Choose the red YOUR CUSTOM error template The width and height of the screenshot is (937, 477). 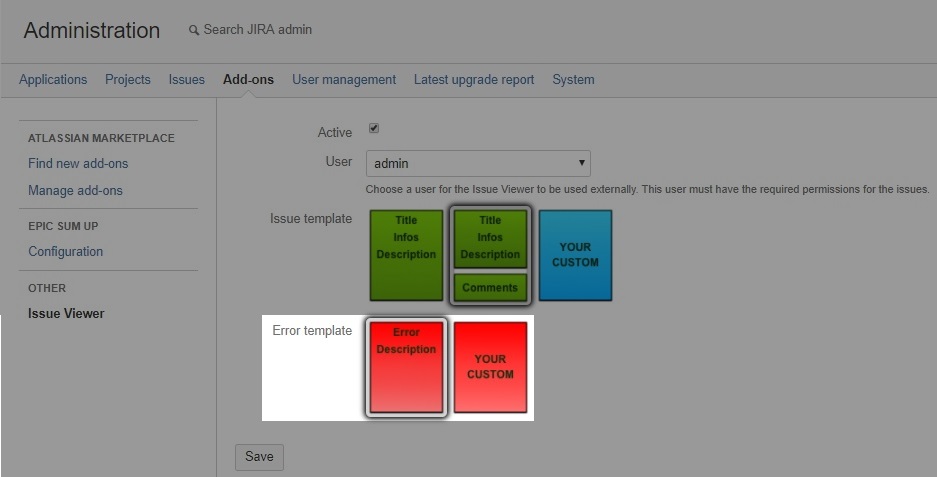tap(490, 367)
